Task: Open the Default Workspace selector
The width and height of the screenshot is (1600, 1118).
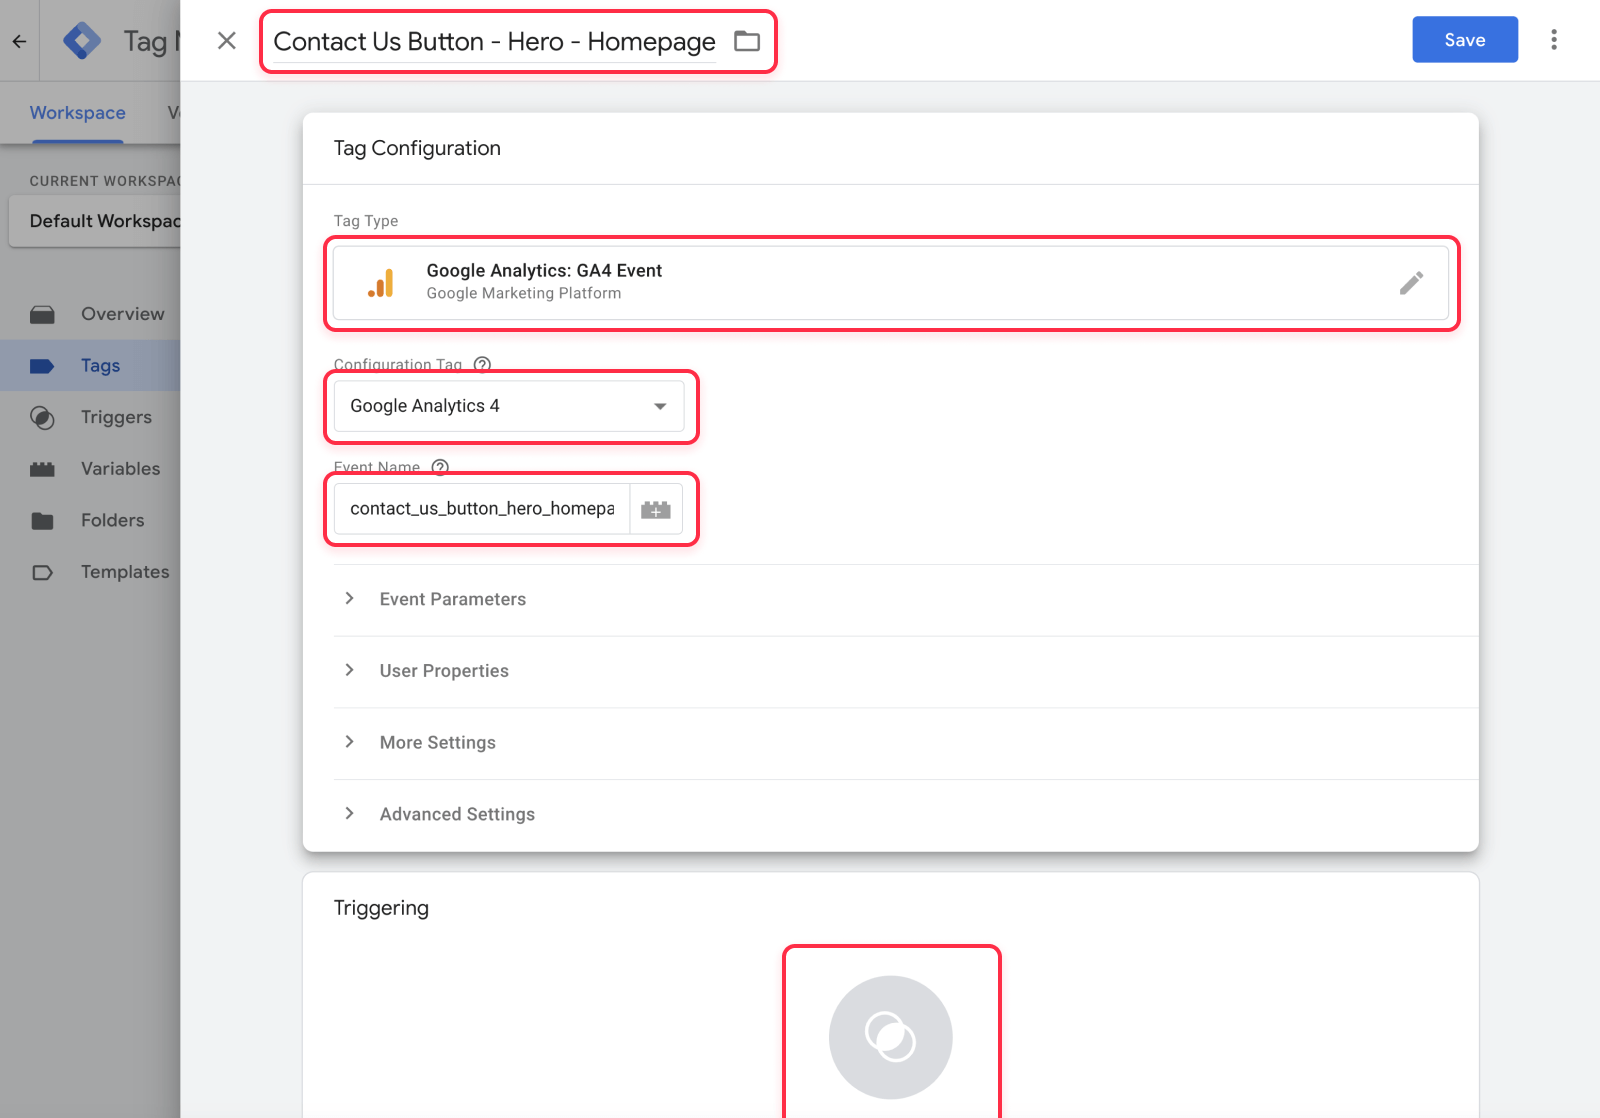Action: (95, 221)
